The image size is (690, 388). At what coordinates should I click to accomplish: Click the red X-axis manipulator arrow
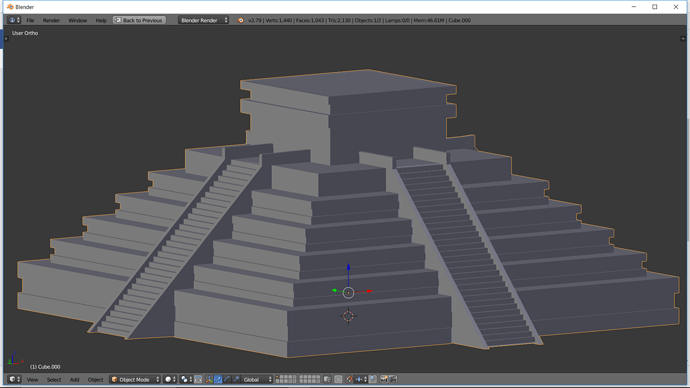(369, 291)
